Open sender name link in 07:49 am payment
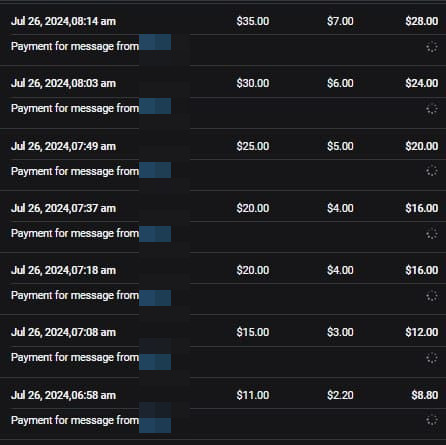Screen dimensions: 446x445 [x=155, y=170]
